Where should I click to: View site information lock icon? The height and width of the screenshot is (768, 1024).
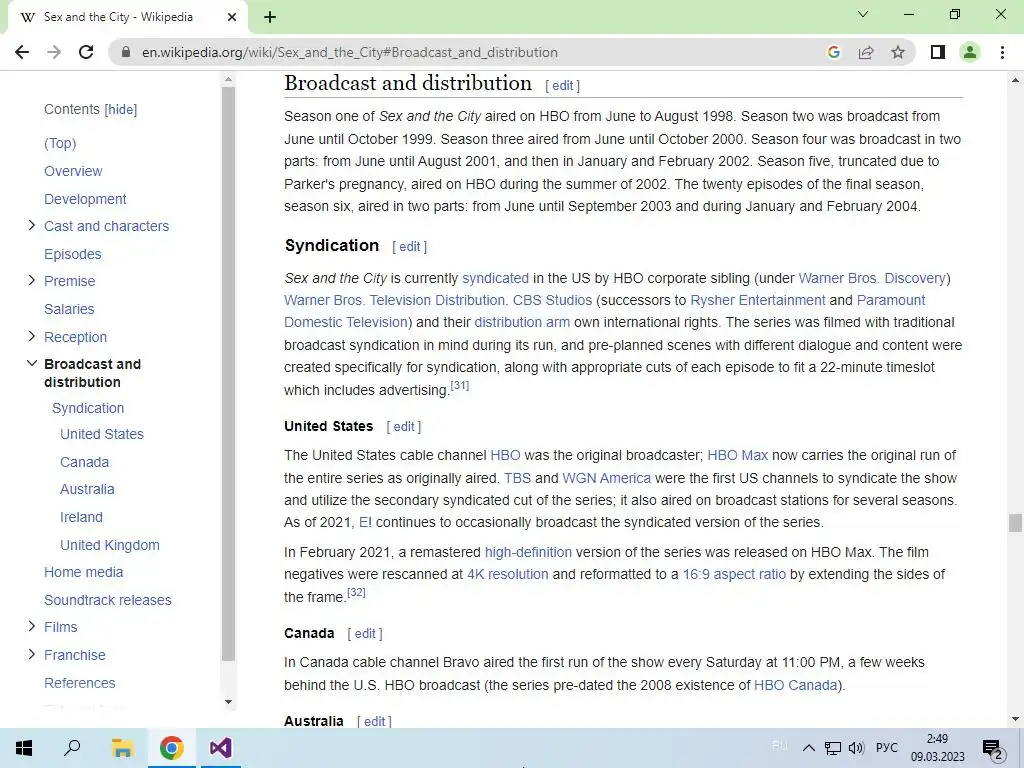click(x=126, y=52)
